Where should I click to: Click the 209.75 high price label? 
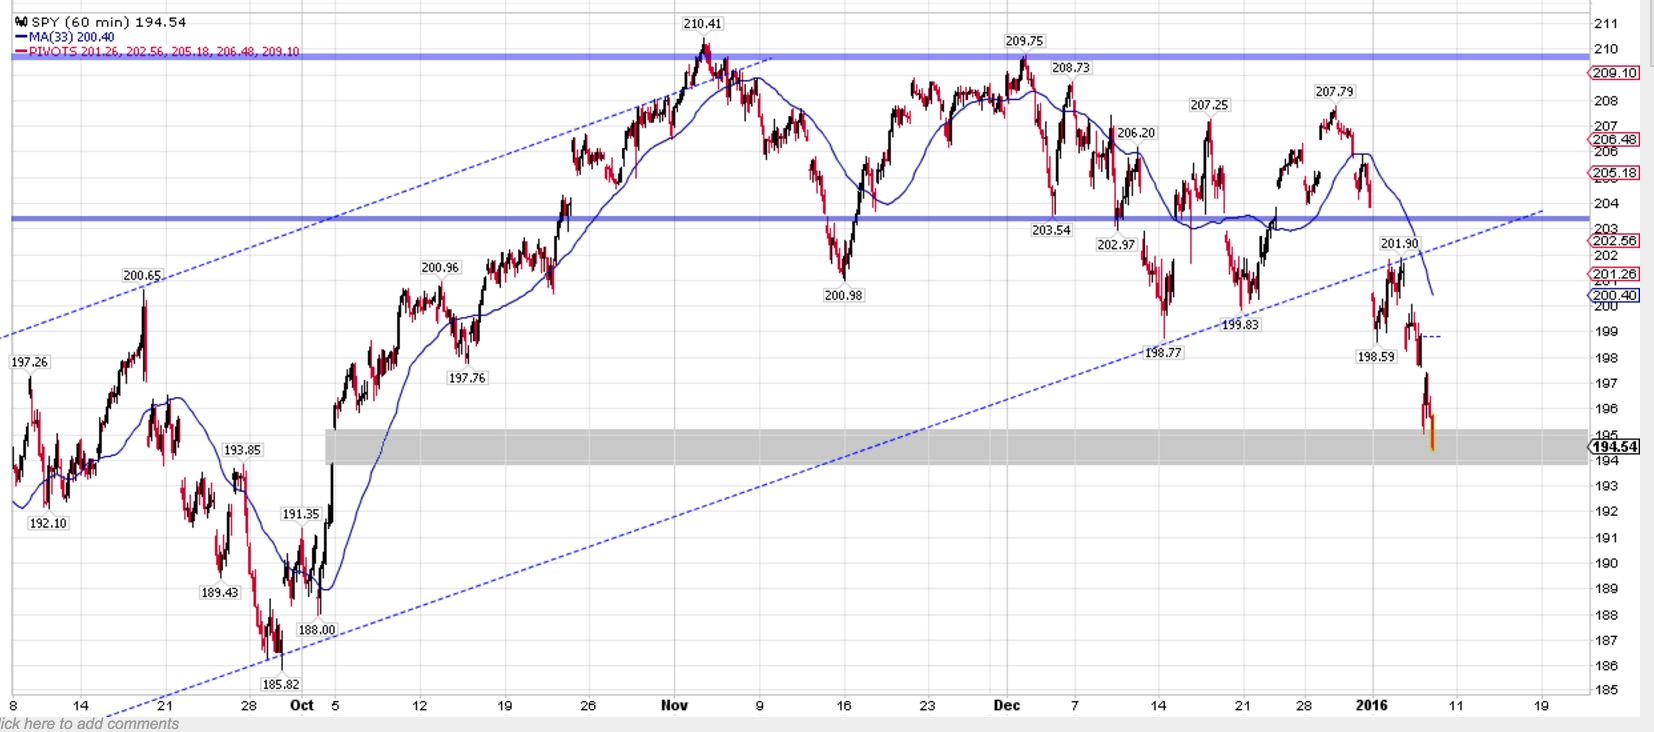coord(1024,41)
